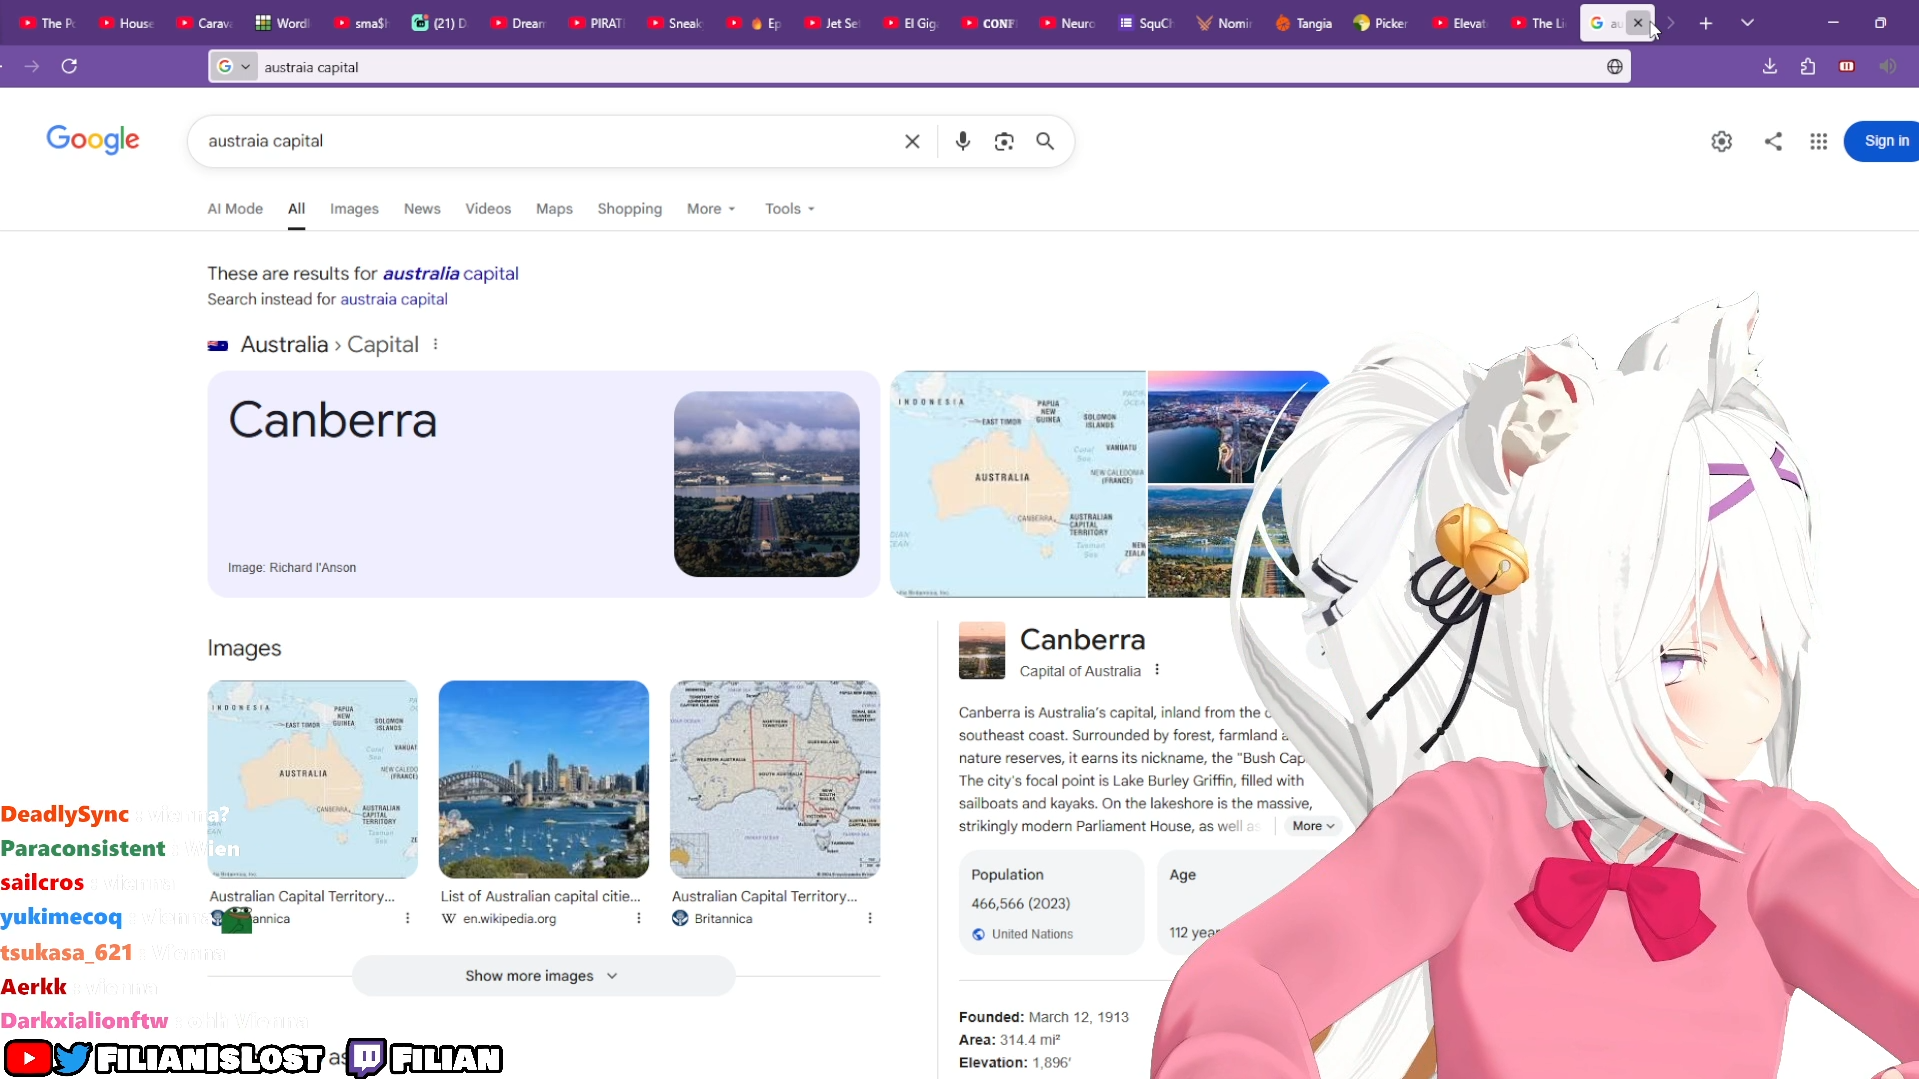Clear the Google search box text
The height and width of the screenshot is (1079, 1919).
pos(912,142)
